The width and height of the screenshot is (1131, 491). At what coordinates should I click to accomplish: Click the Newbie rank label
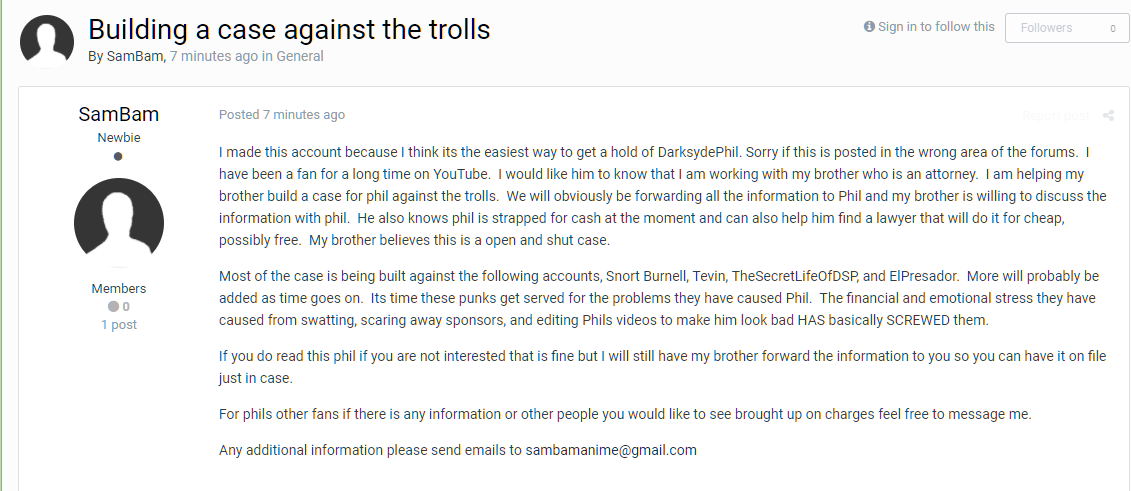(119, 138)
